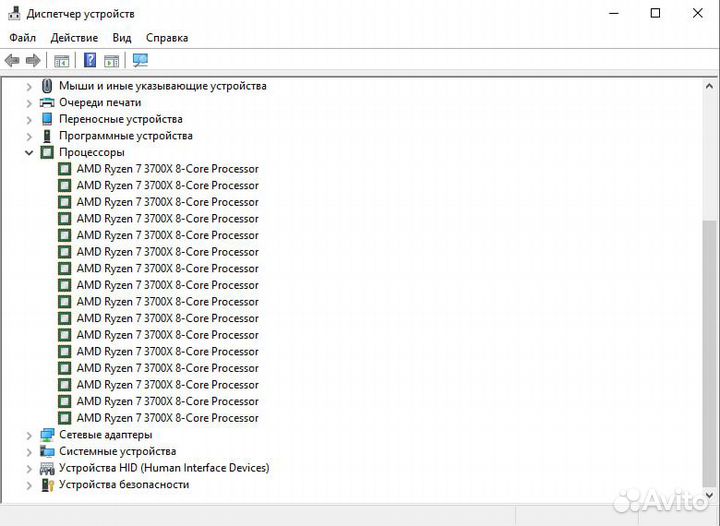Select the Очереди печати printer icon

click(x=47, y=102)
